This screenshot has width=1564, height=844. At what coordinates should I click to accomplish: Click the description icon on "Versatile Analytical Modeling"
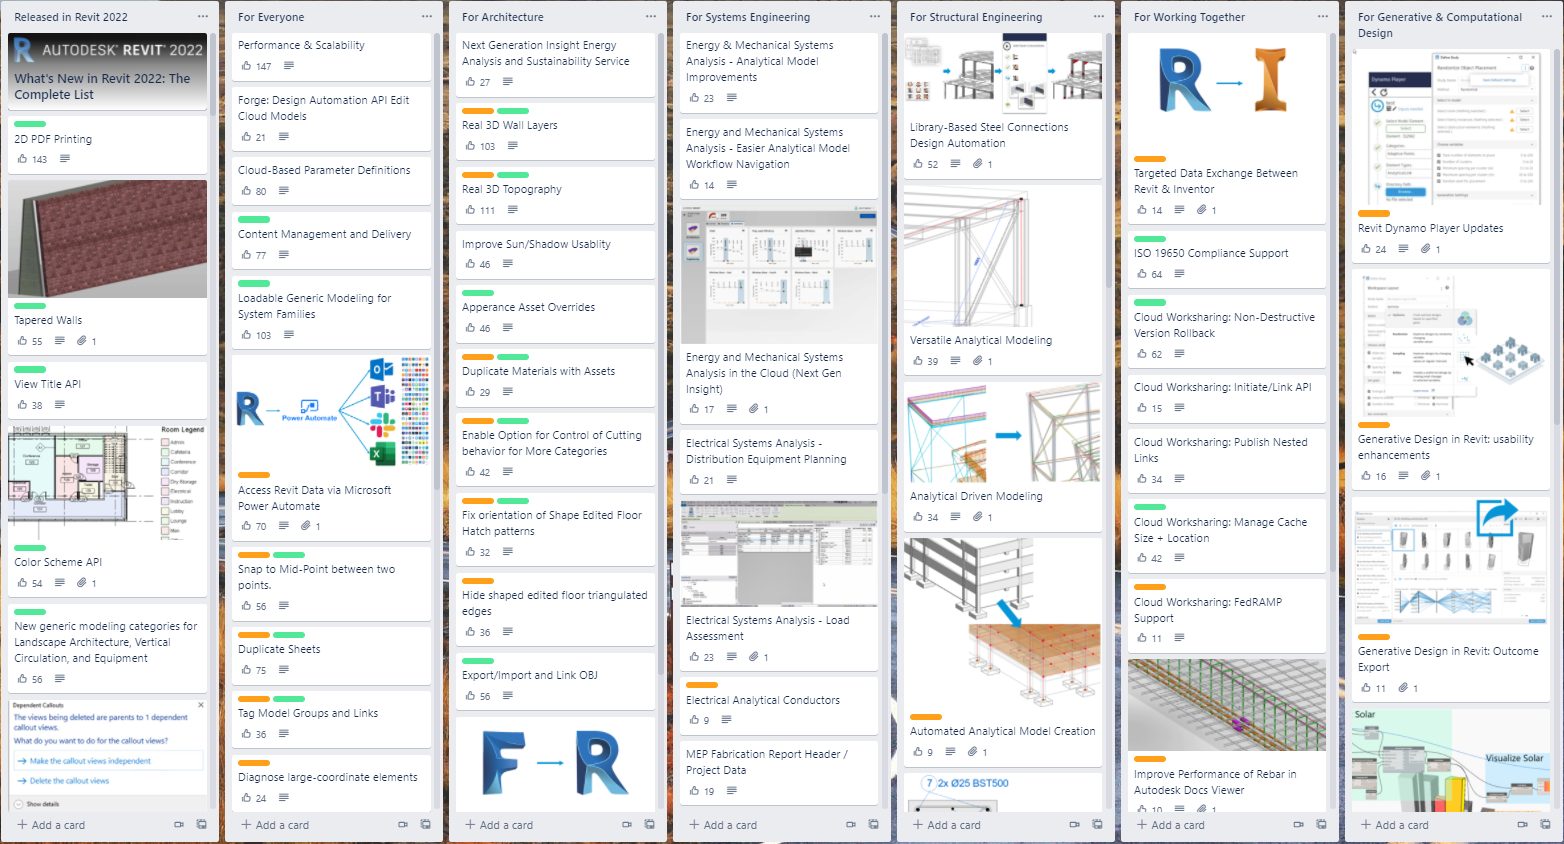coord(954,361)
